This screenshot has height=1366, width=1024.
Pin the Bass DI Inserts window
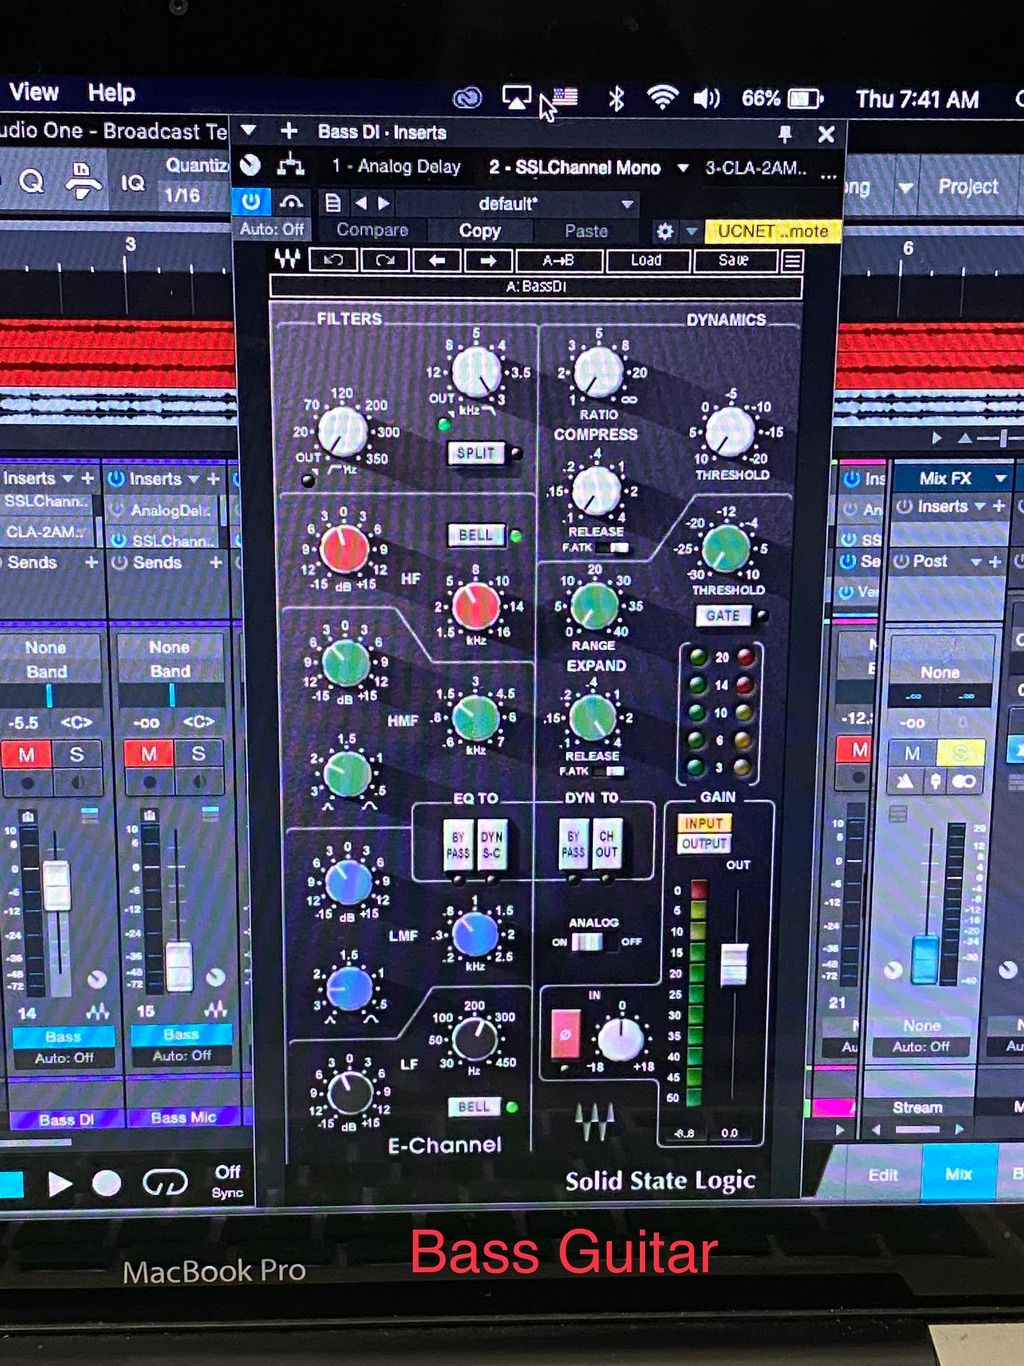(x=785, y=133)
